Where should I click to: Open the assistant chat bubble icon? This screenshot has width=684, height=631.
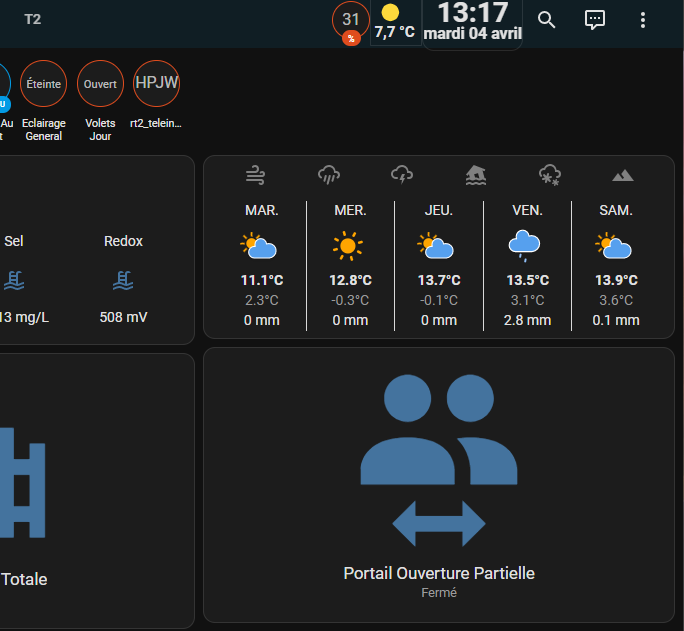(595, 20)
